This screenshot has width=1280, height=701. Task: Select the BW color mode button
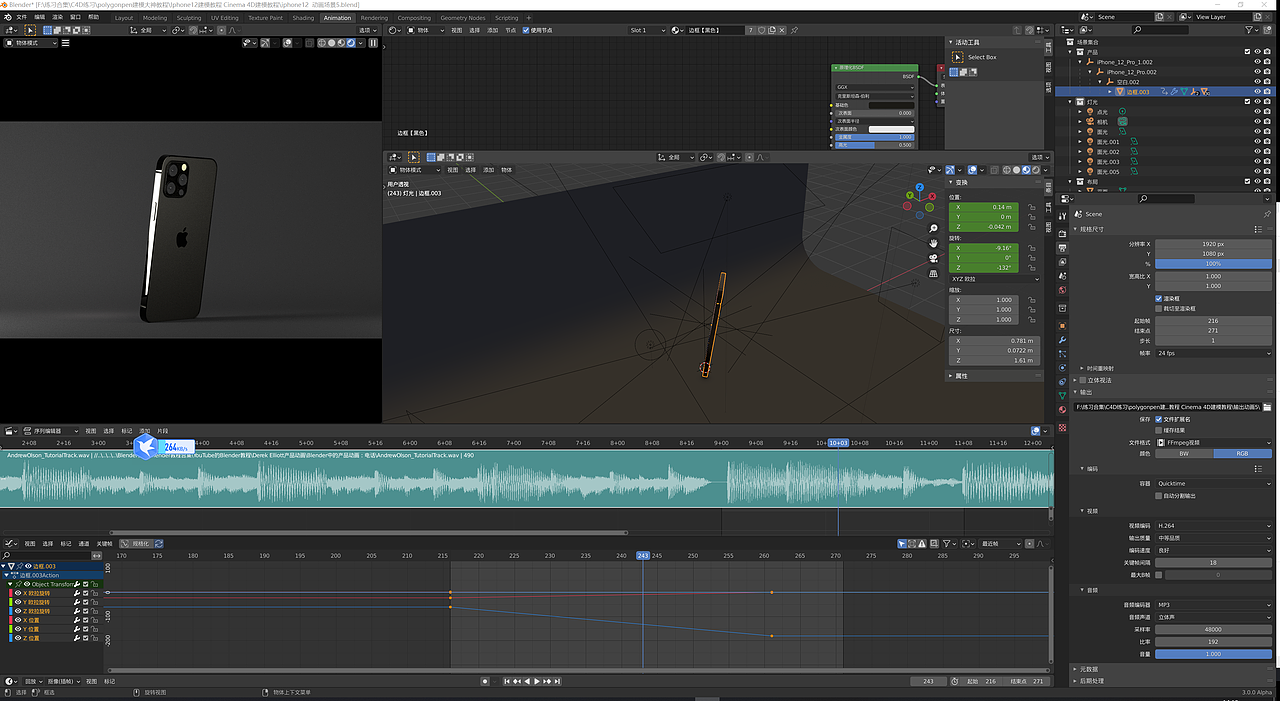1184,453
